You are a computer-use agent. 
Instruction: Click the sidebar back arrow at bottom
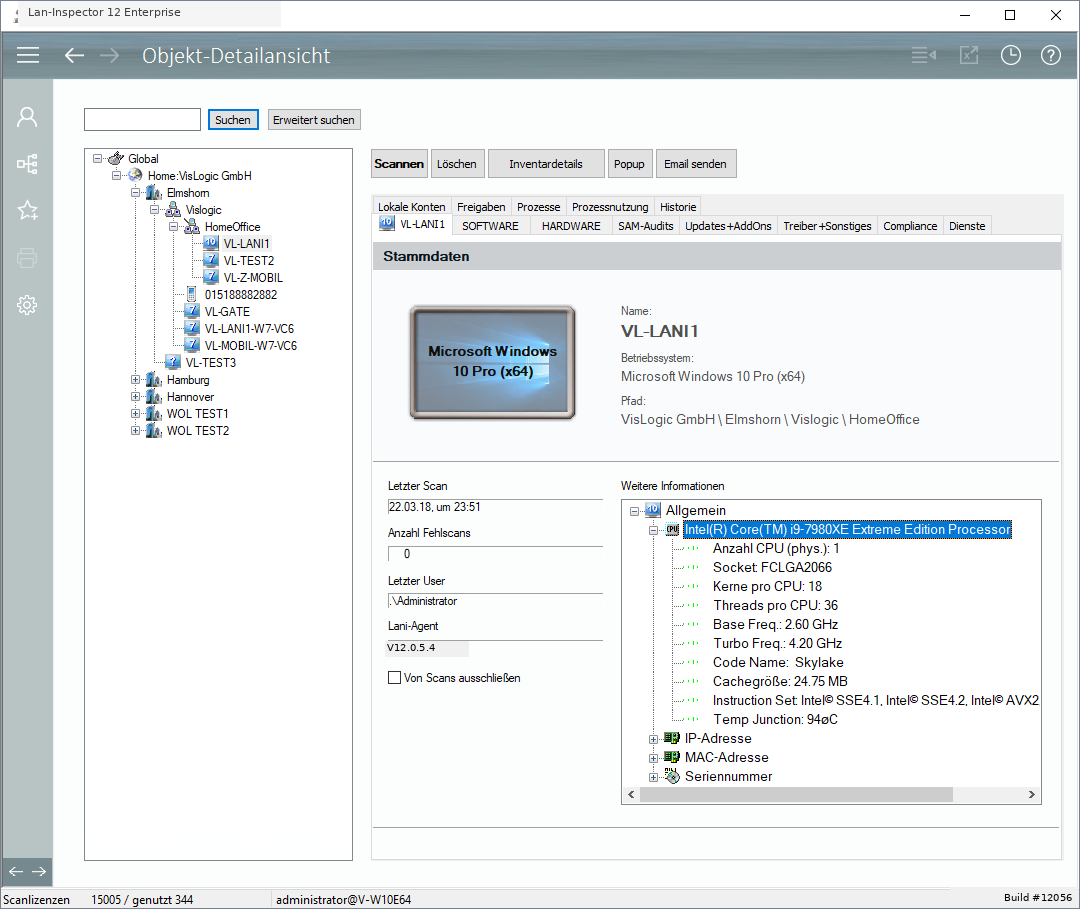point(16,871)
